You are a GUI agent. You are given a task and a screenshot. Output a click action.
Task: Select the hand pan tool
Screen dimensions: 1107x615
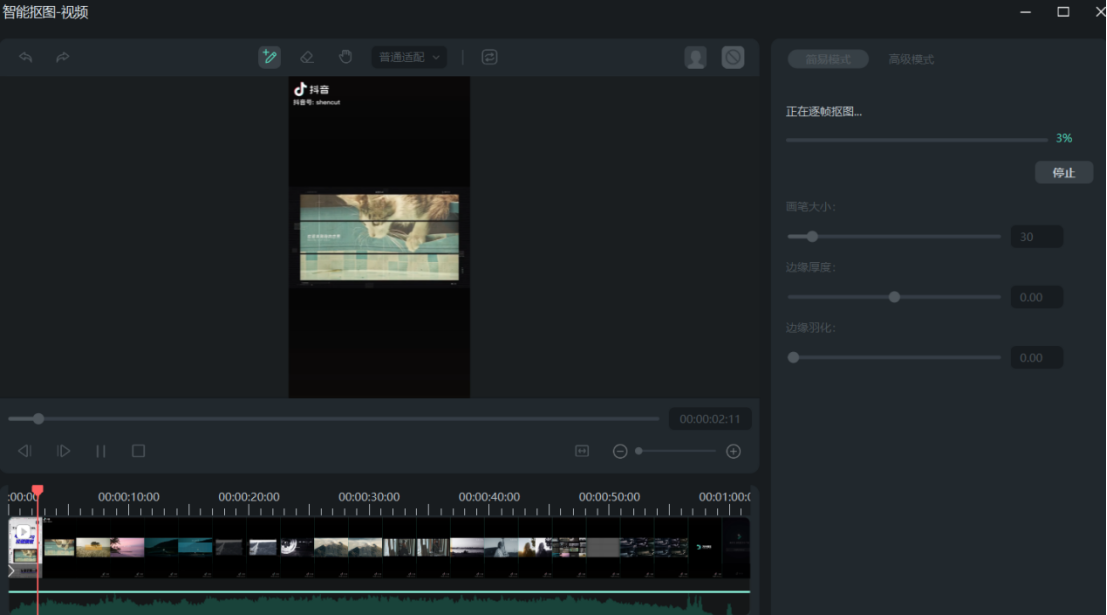(x=345, y=58)
